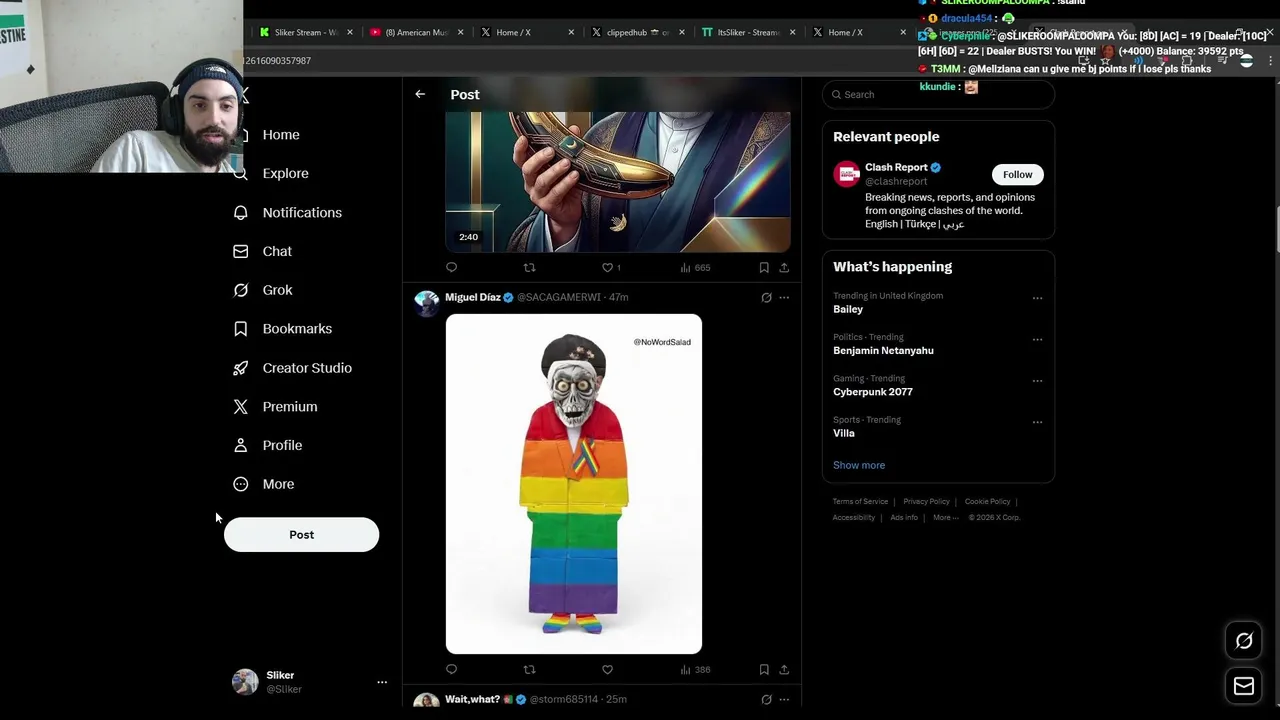Open account options next to Sliker
The width and height of the screenshot is (1280, 720).
(x=382, y=682)
